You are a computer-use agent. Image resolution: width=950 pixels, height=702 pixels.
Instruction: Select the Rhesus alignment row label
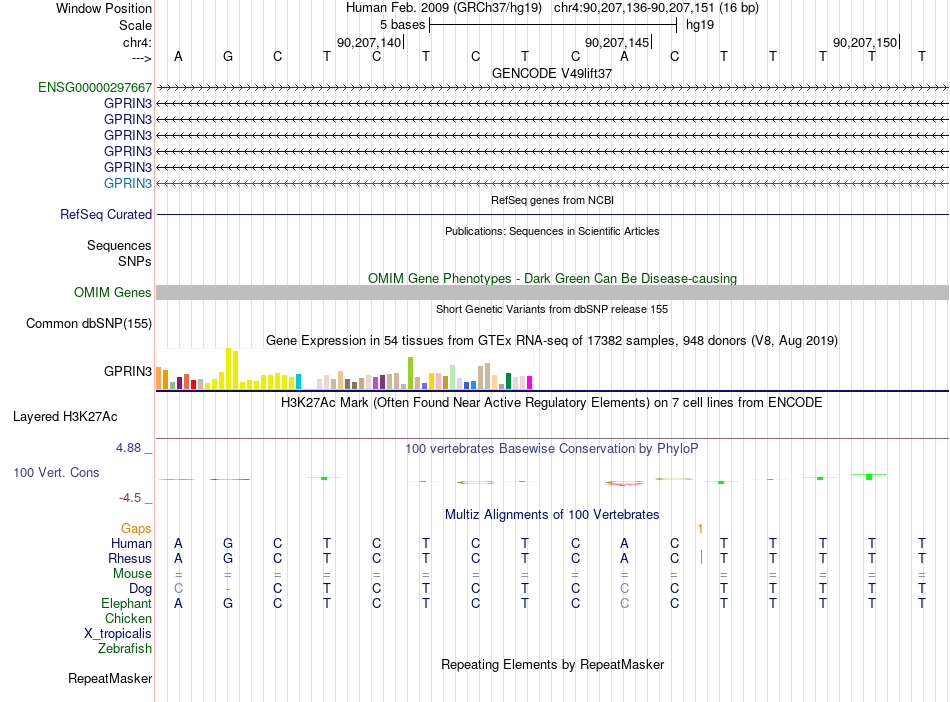[x=130, y=558]
